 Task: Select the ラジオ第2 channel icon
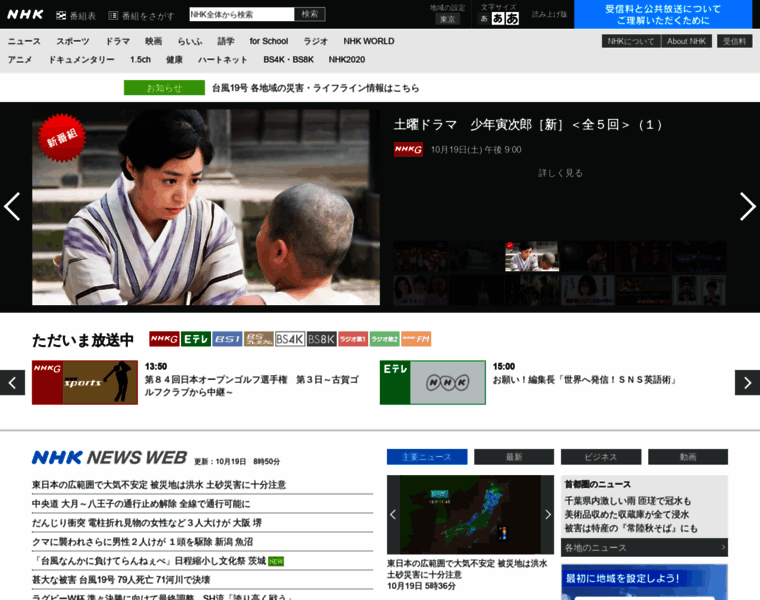(x=384, y=339)
